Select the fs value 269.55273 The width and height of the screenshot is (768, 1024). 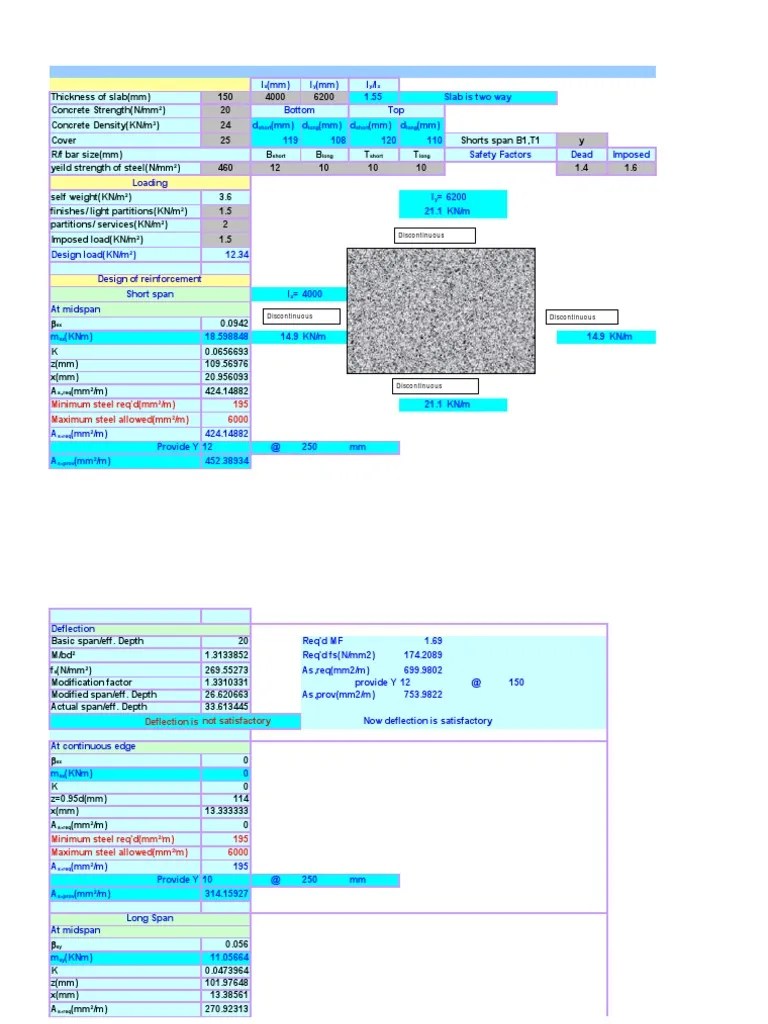click(x=225, y=670)
